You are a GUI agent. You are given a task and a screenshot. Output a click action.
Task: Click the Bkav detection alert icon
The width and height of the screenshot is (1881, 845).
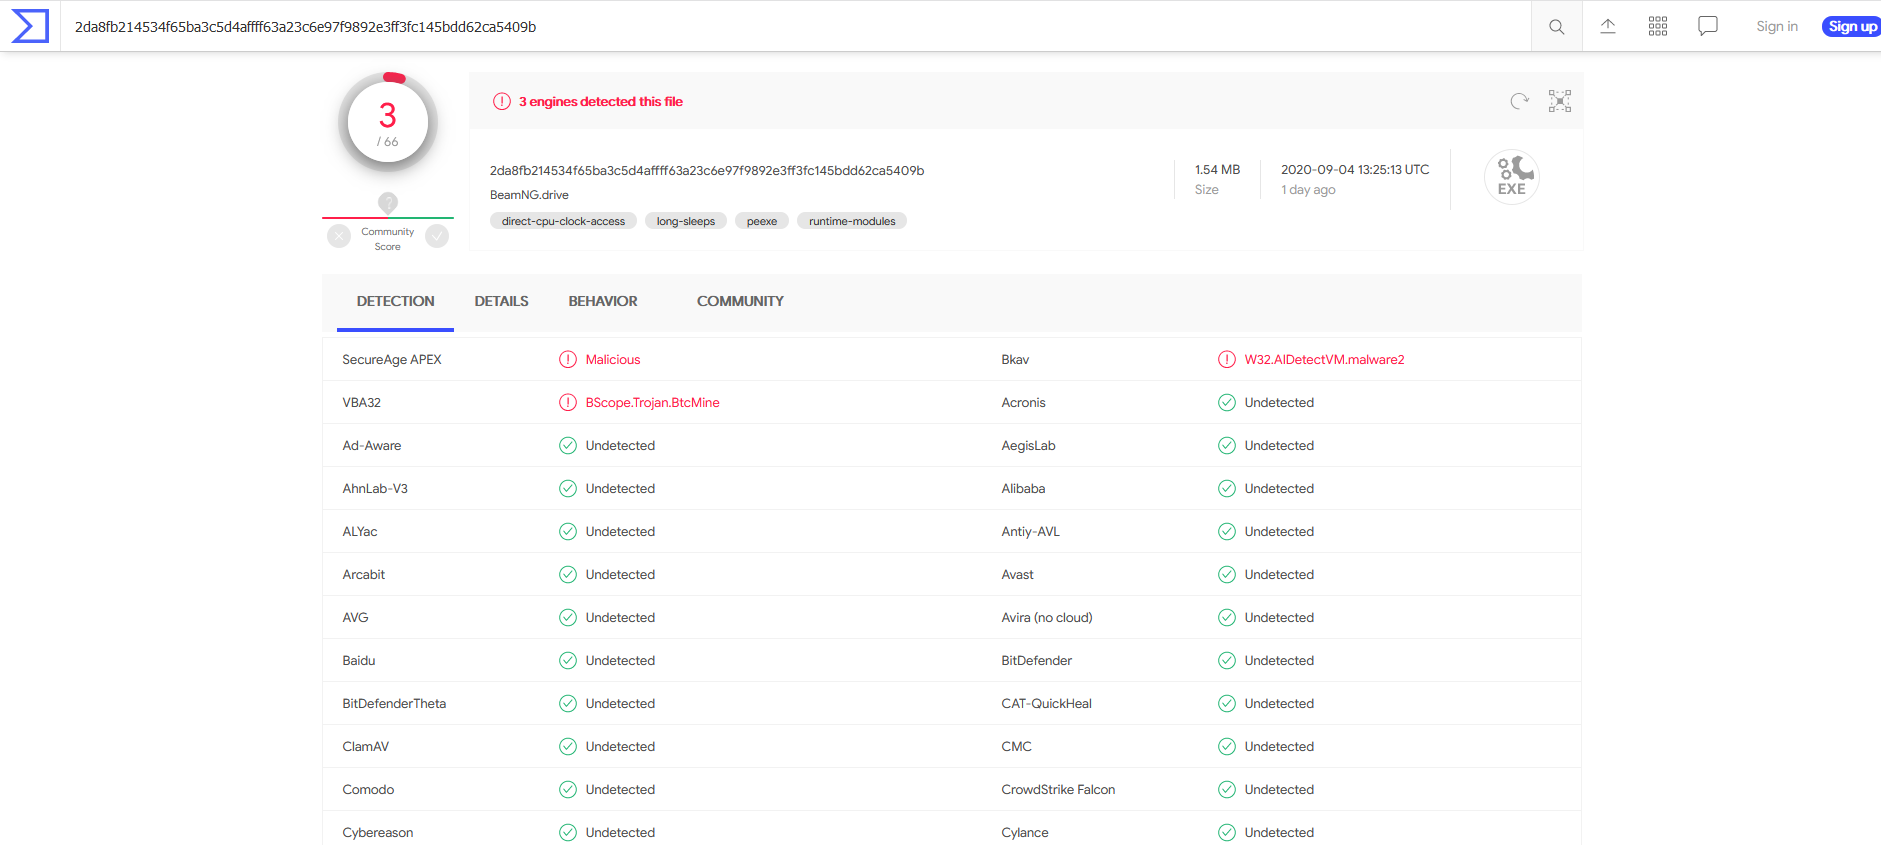1227,359
